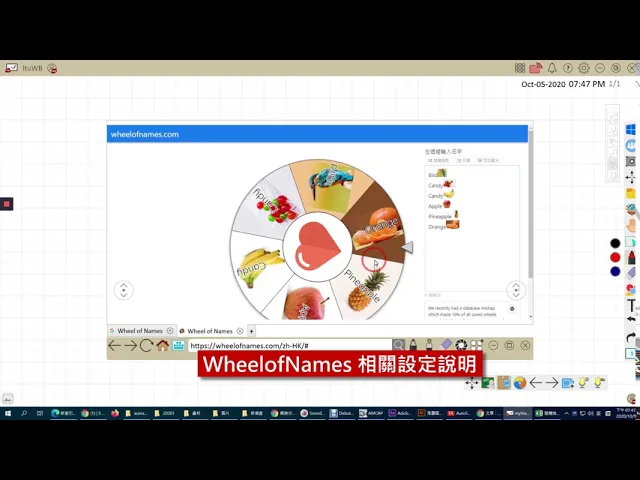The width and height of the screenshot is (640, 480).
Task: Select the red color swatch
Action: (x=615, y=257)
